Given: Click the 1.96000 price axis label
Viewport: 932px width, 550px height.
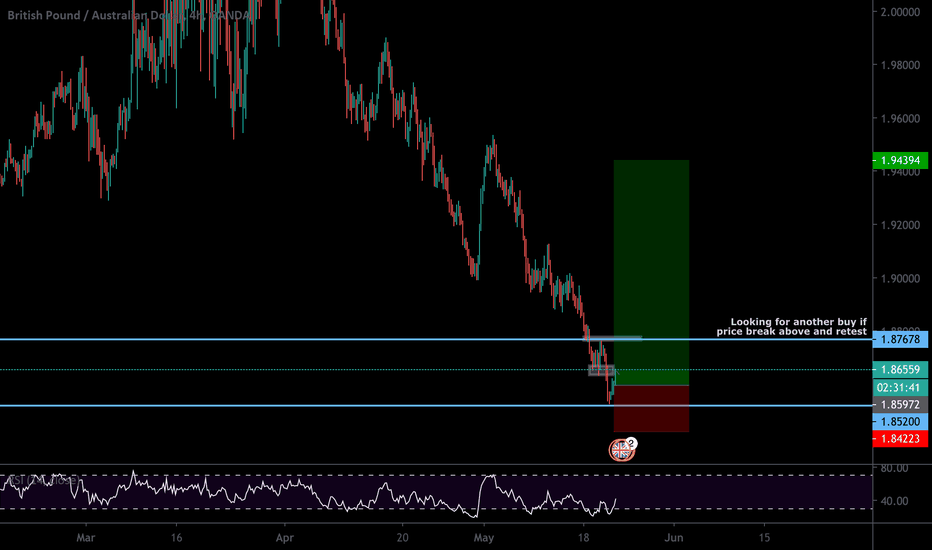Looking at the screenshot, I should (900, 118).
